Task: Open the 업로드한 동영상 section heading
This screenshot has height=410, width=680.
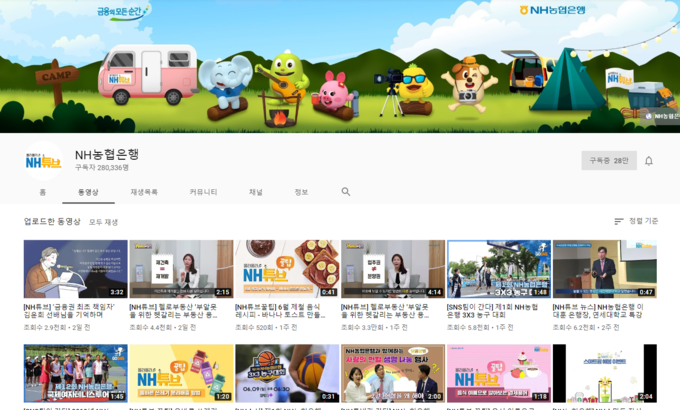Action: click(x=52, y=222)
